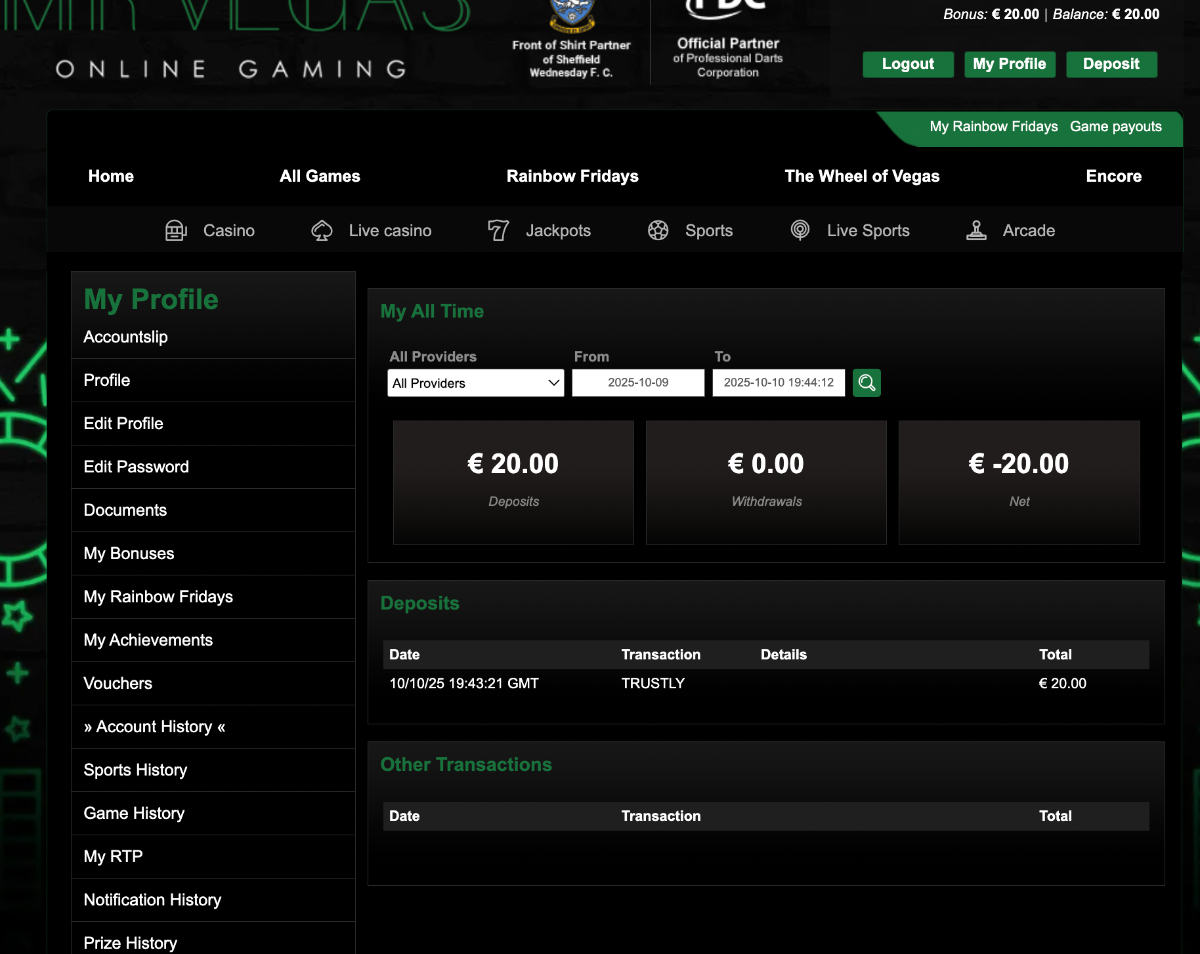Open All Games menu item

(x=320, y=176)
